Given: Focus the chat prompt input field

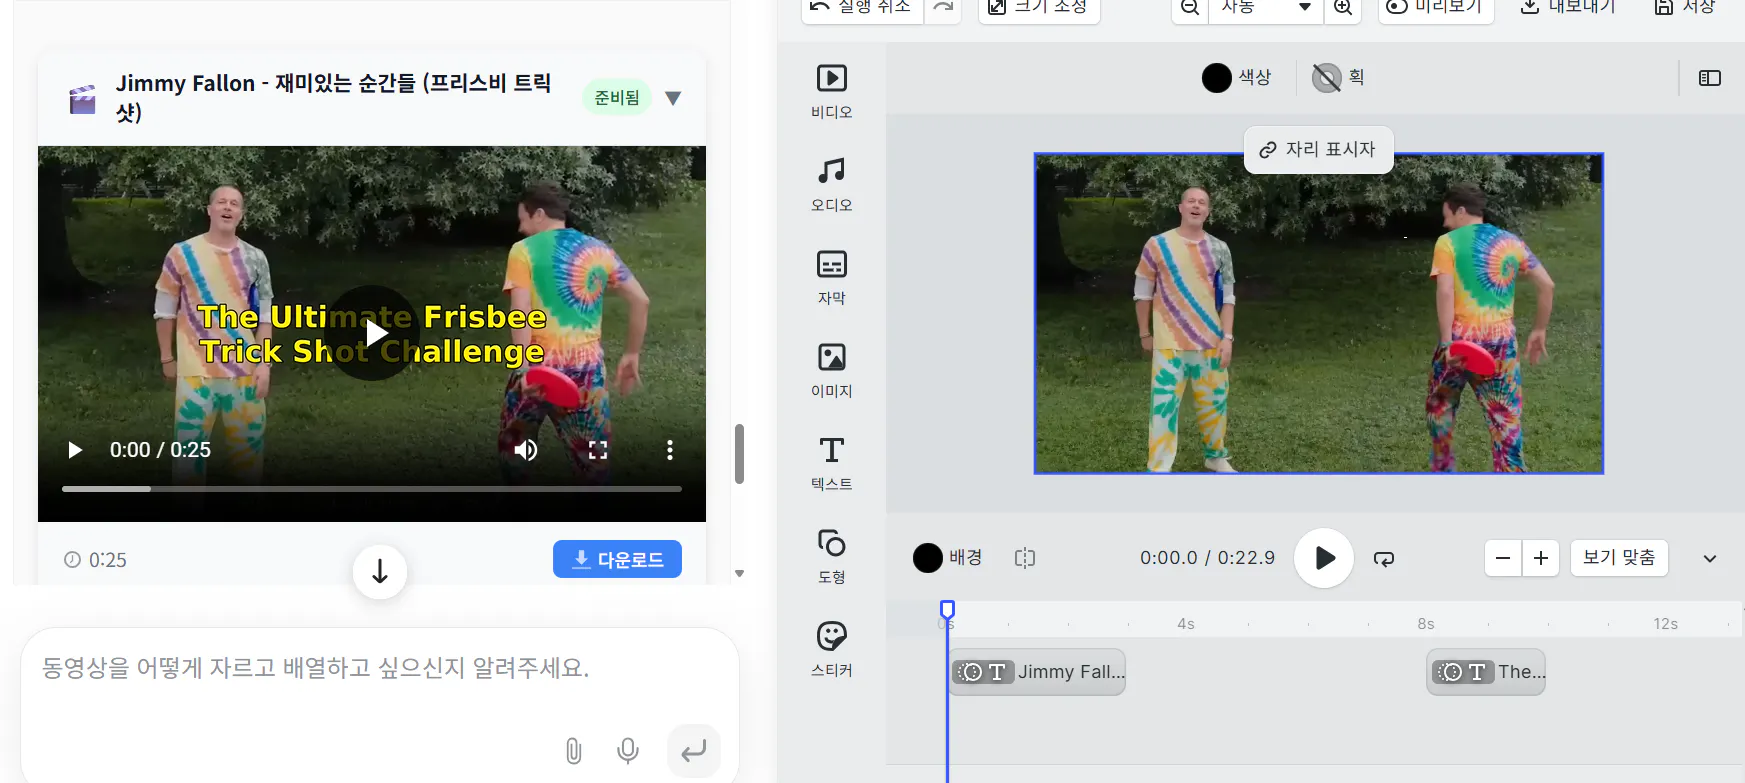Looking at the screenshot, I should pyautogui.click(x=380, y=668).
